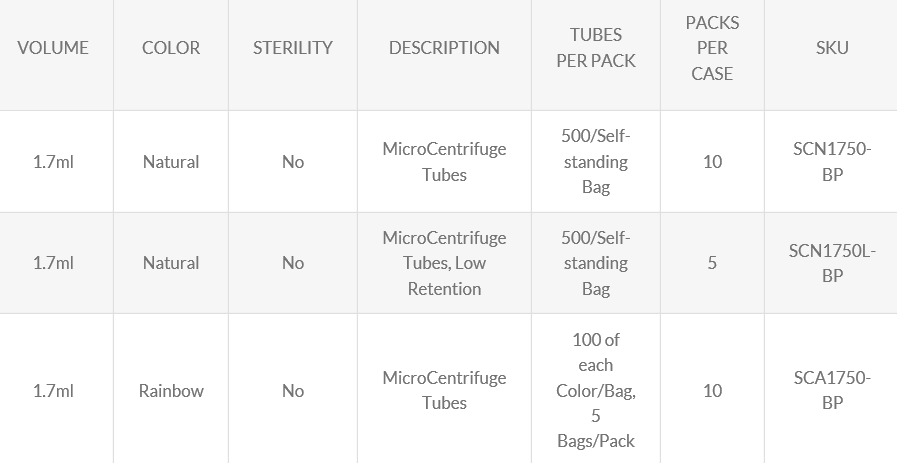Screen dimensions: 897x463
Task: Select the STERILITY column header
Action: point(293,48)
